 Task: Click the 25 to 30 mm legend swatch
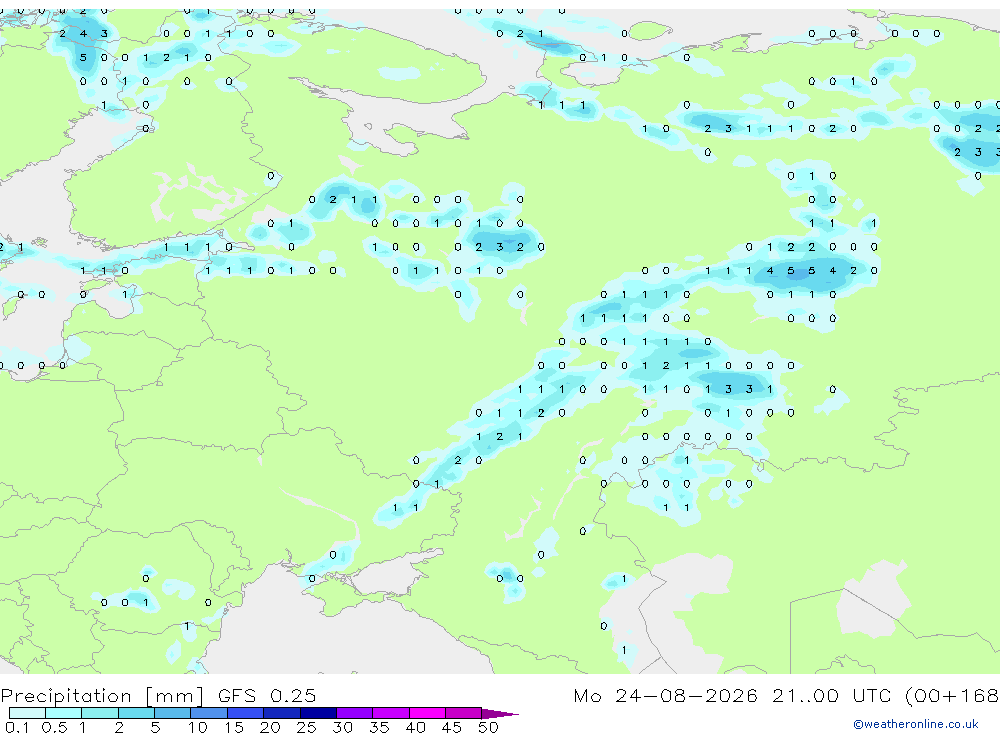tap(318, 713)
